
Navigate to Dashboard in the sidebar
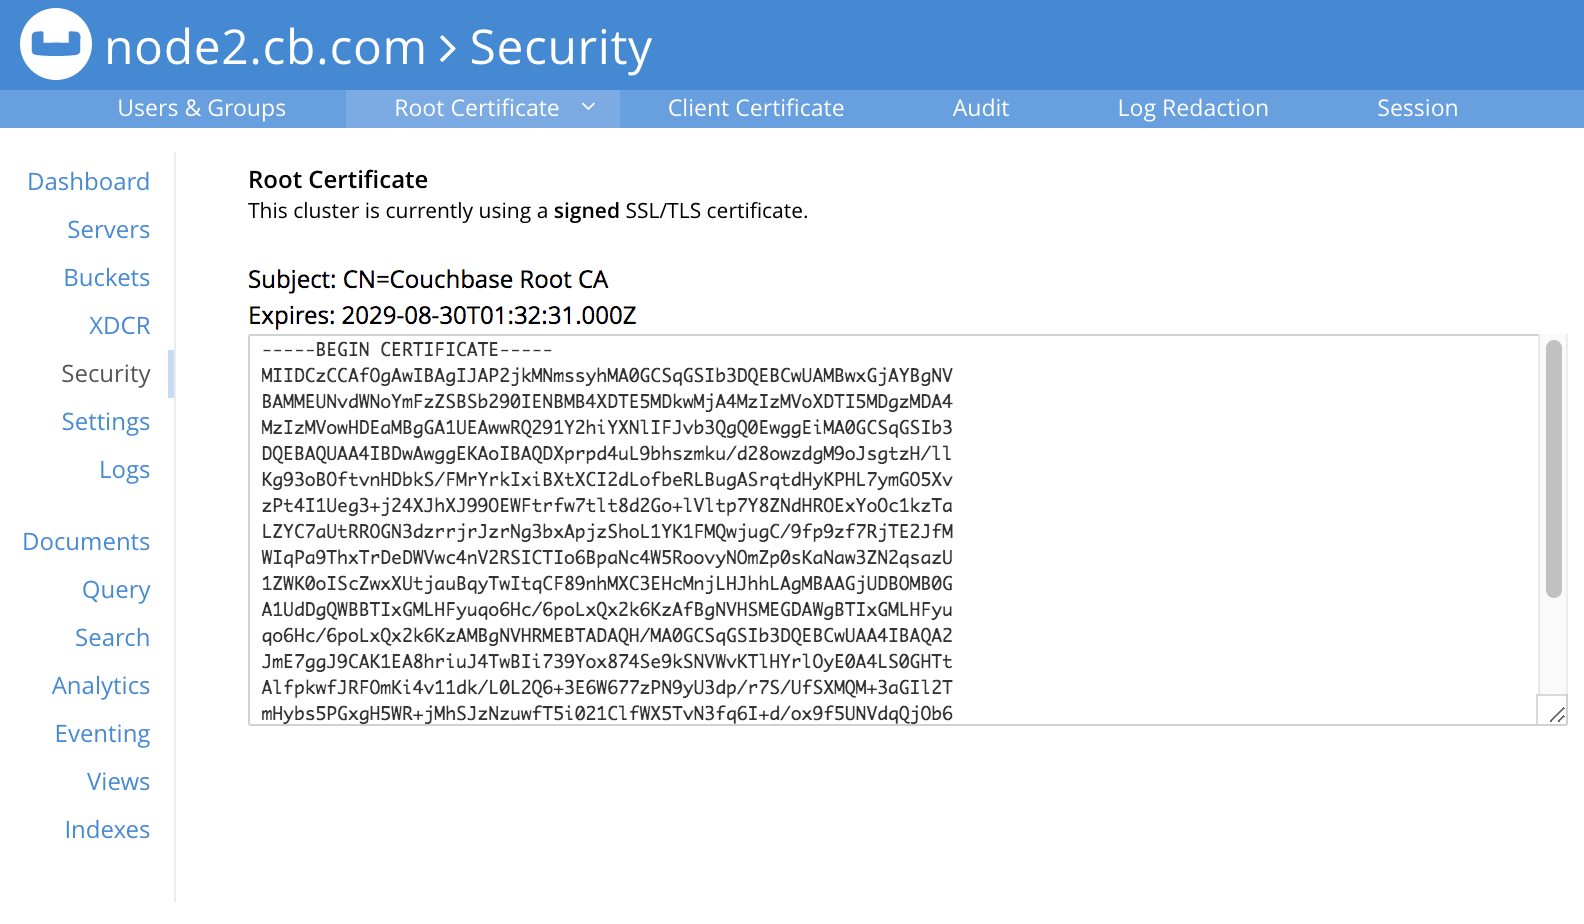pyautogui.click(x=89, y=182)
